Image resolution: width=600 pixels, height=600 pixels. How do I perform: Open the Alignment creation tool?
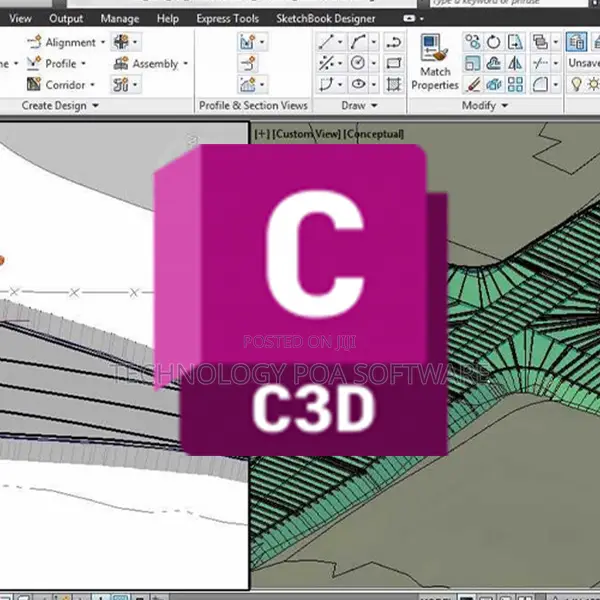click(62, 42)
